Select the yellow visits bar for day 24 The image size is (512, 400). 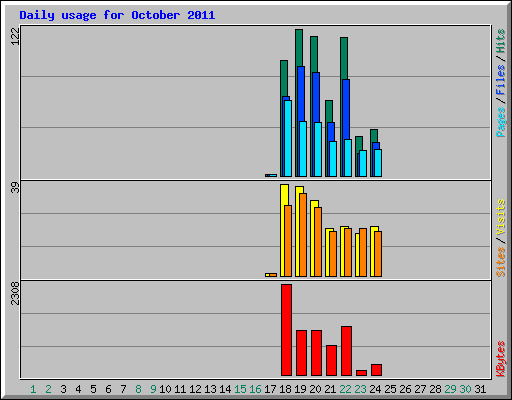coord(373,252)
